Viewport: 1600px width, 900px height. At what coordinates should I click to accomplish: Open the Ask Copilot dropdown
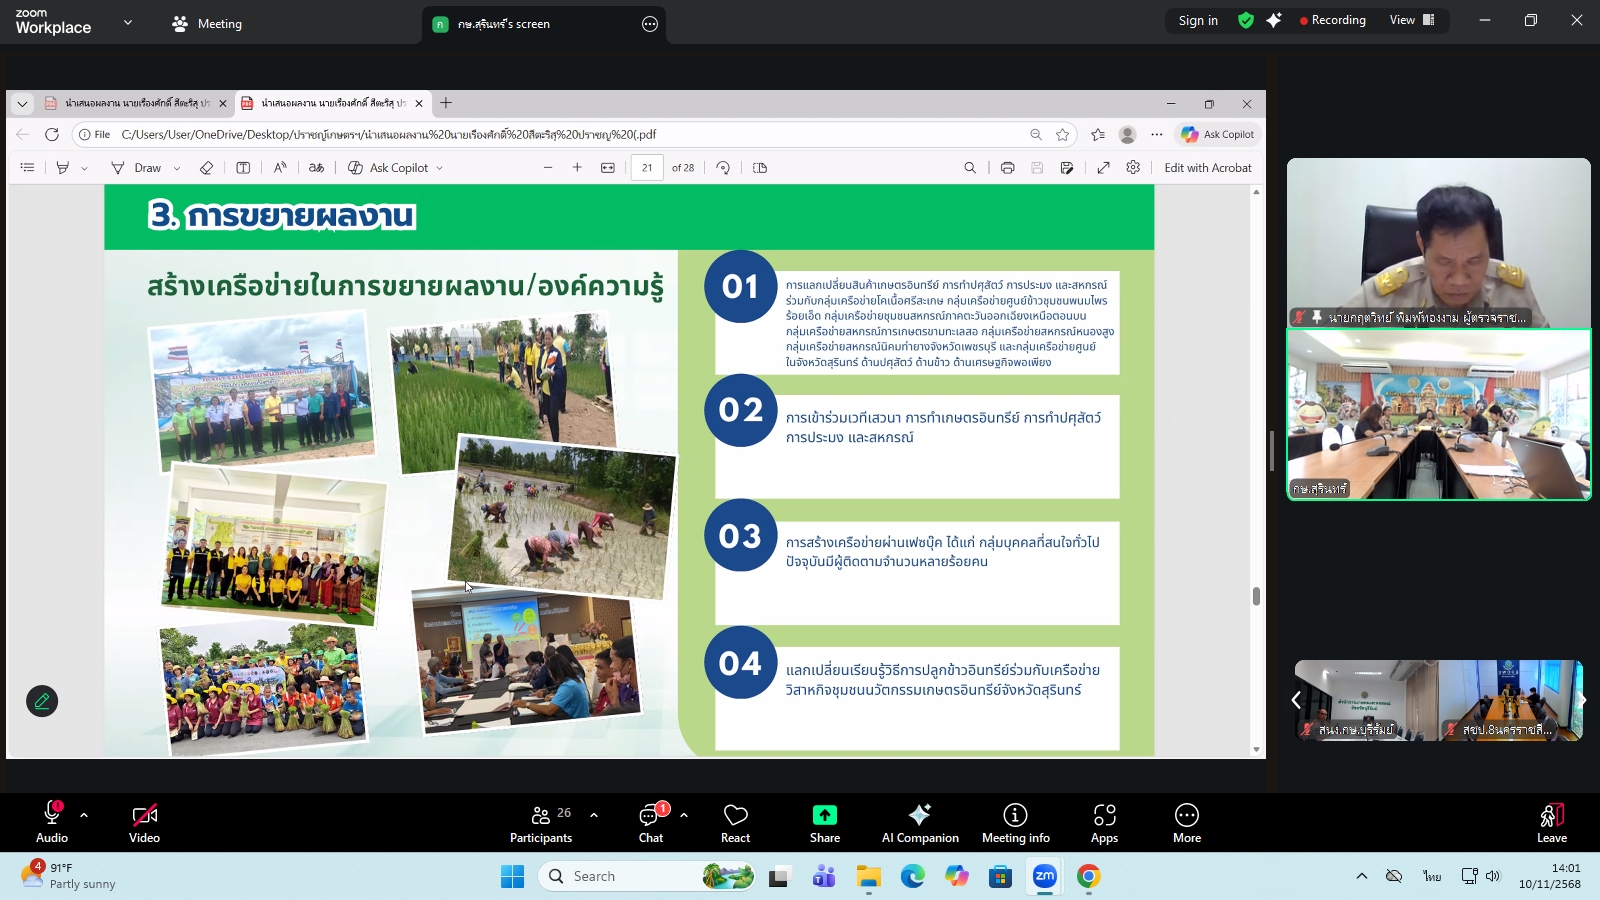440,167
